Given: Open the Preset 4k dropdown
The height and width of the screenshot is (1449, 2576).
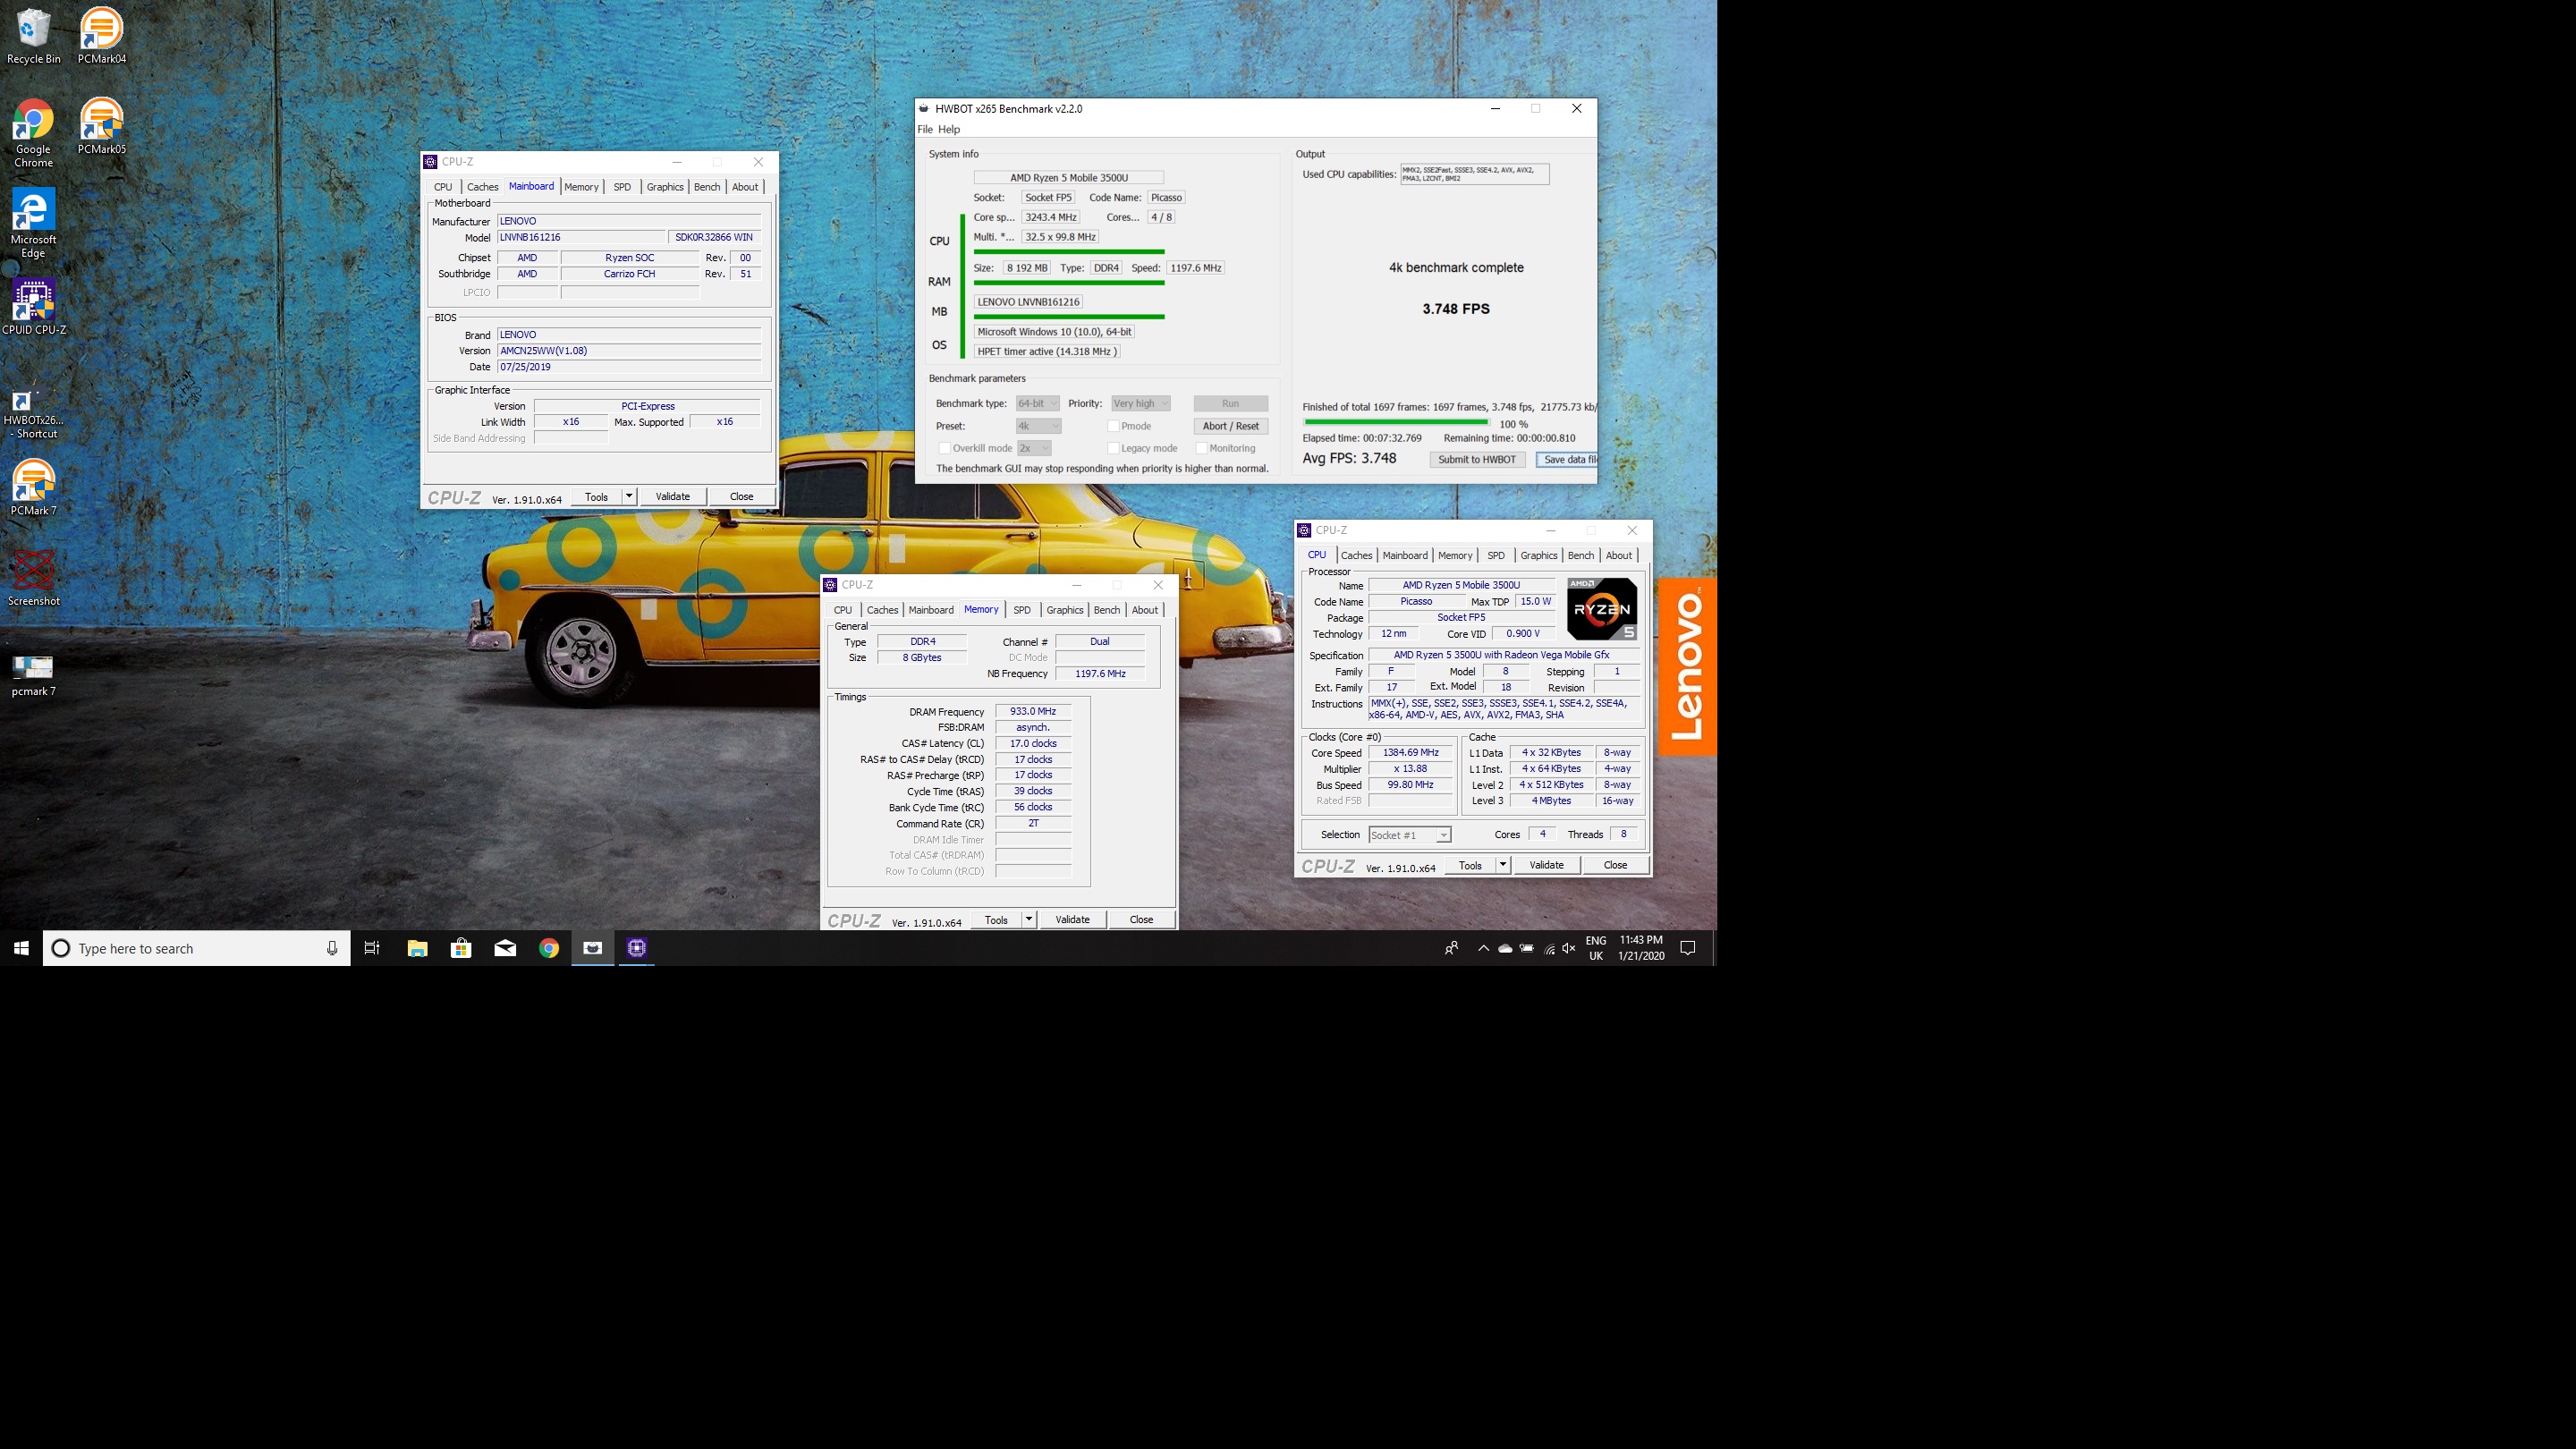Looking at the screenshot, I should pos(1039,426).
